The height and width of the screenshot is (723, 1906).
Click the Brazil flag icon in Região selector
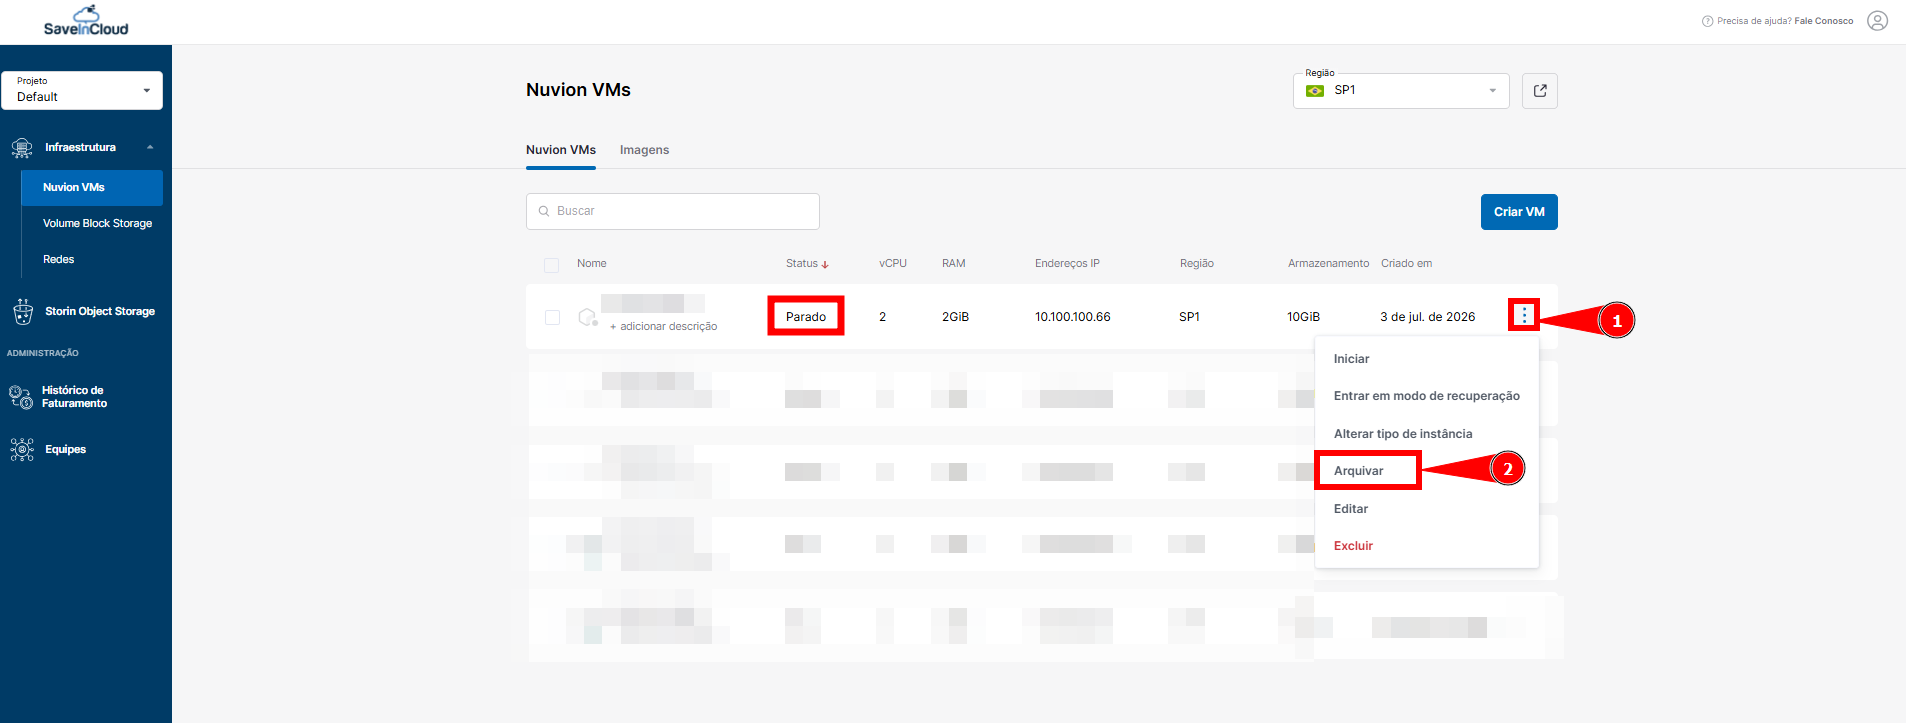coord(1315,91)
